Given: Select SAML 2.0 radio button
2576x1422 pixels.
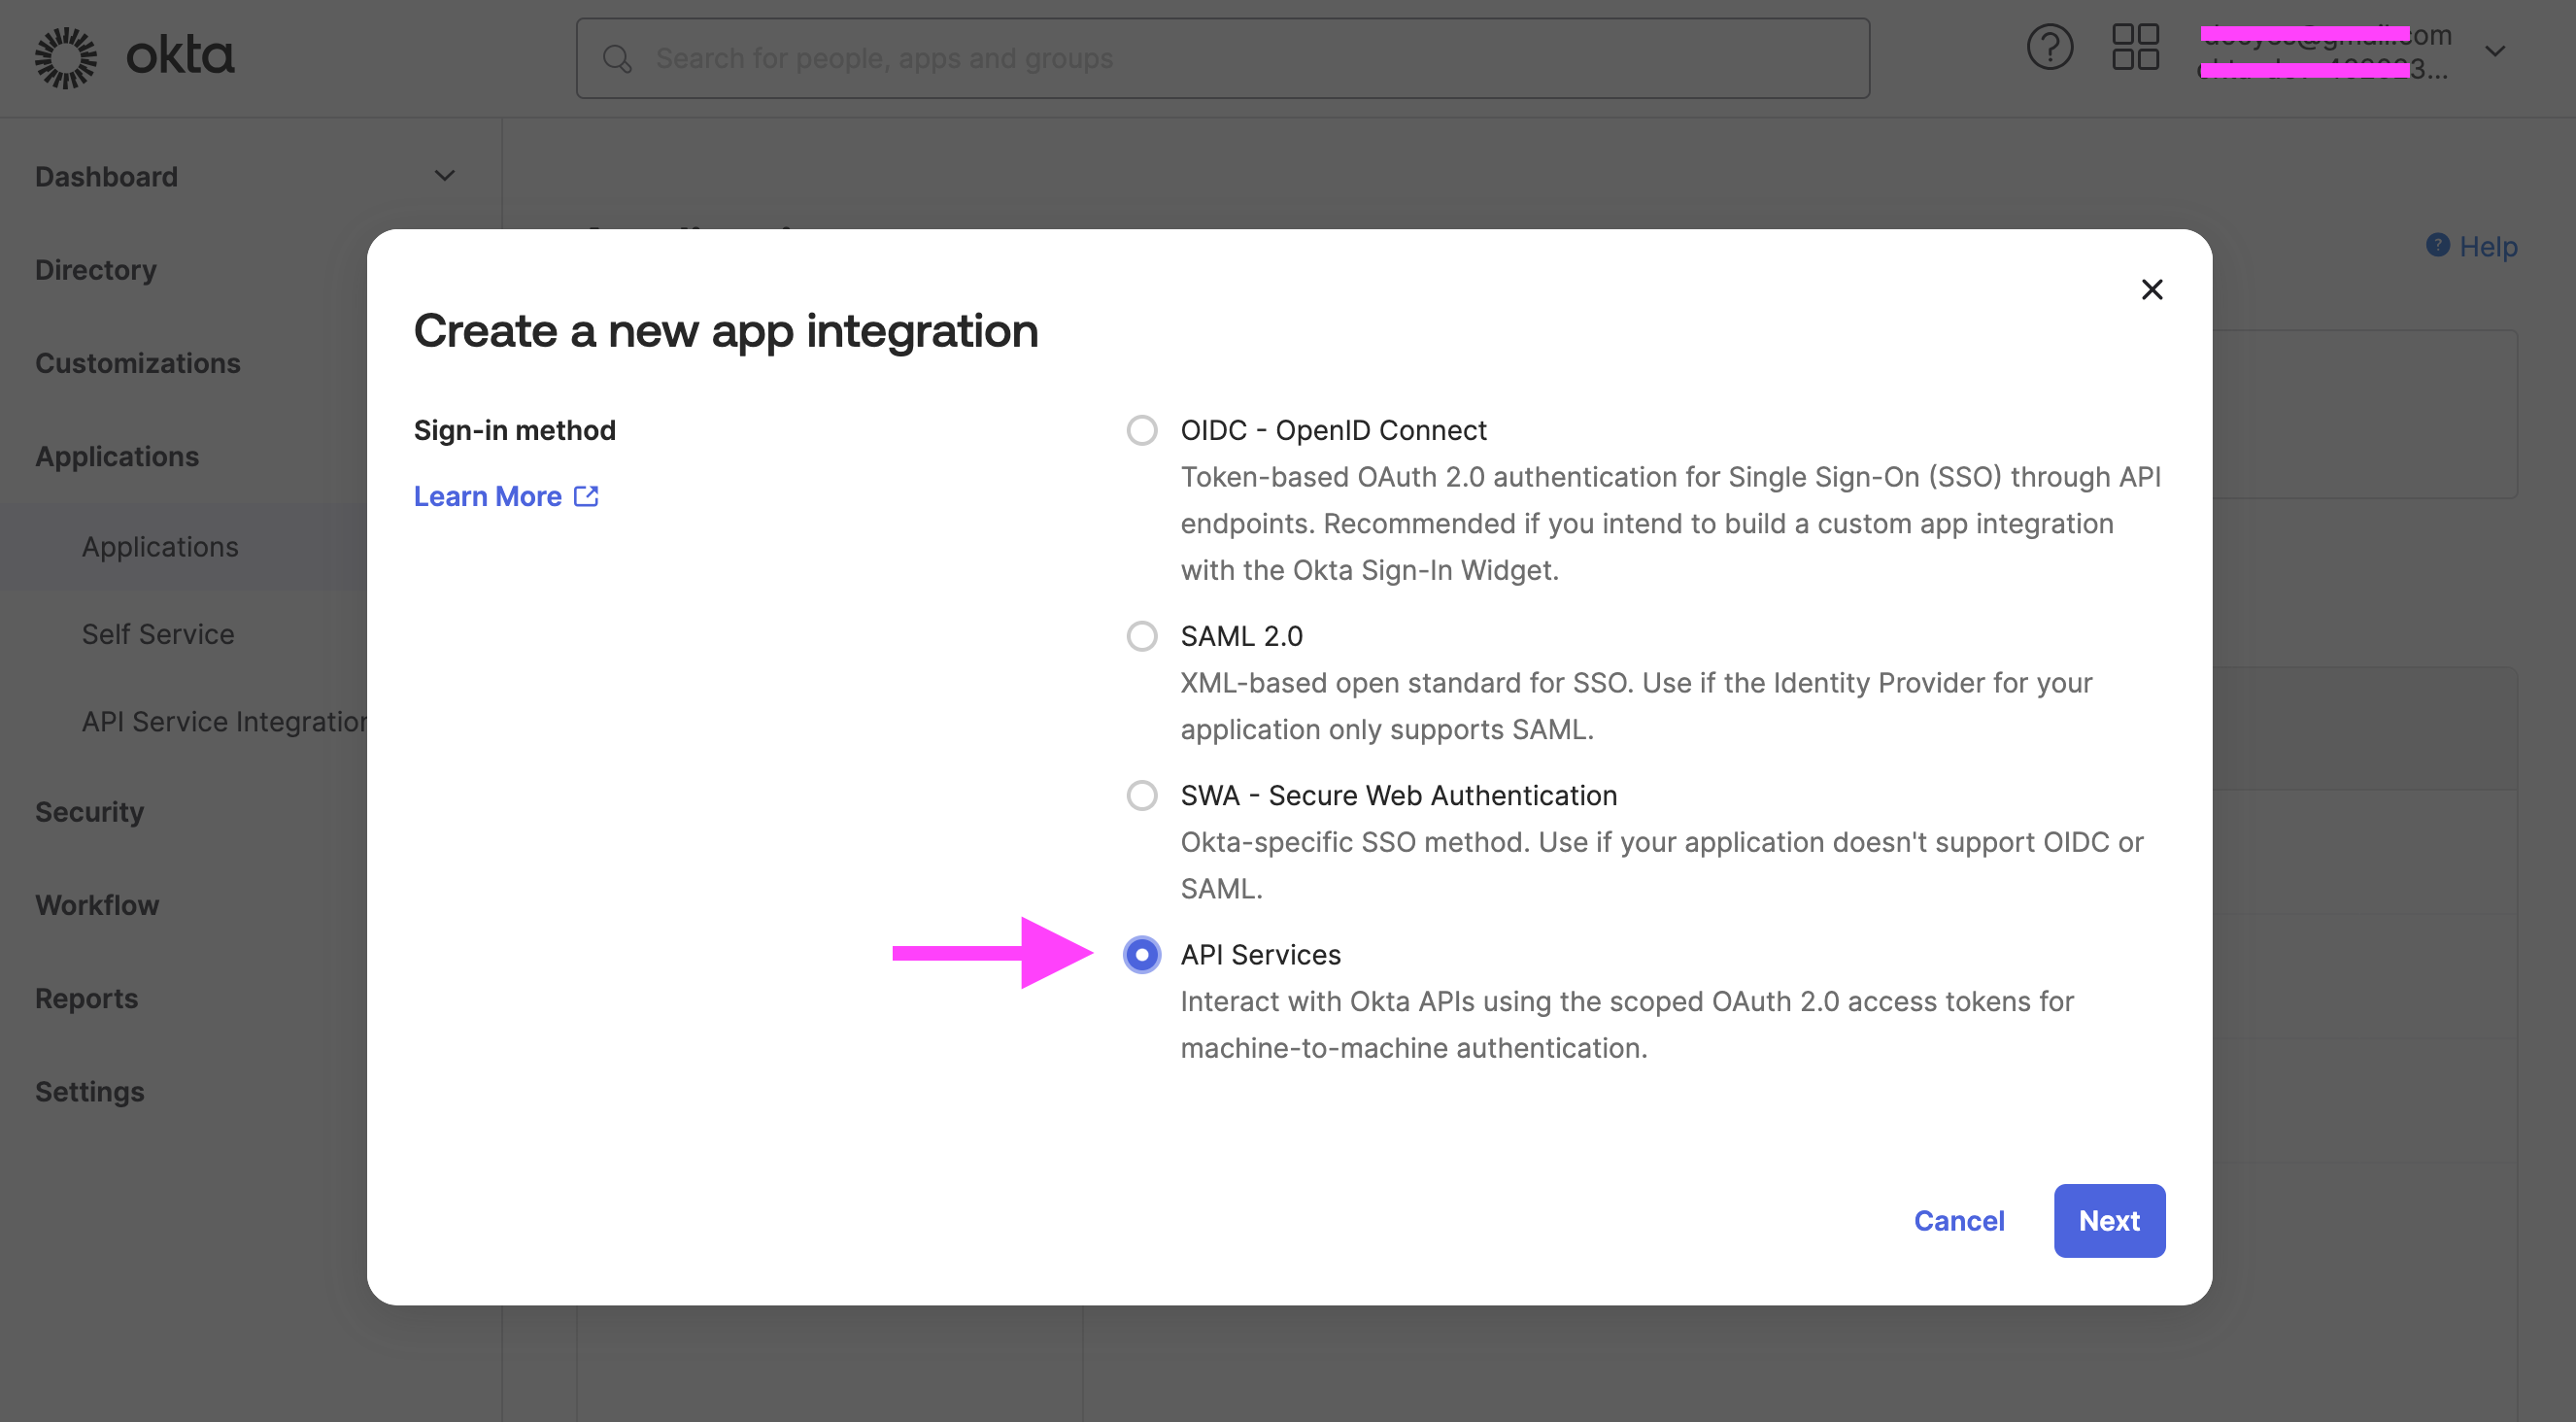Looking at the screenshot, I should pyautogui.click(x=1142, y=636).
